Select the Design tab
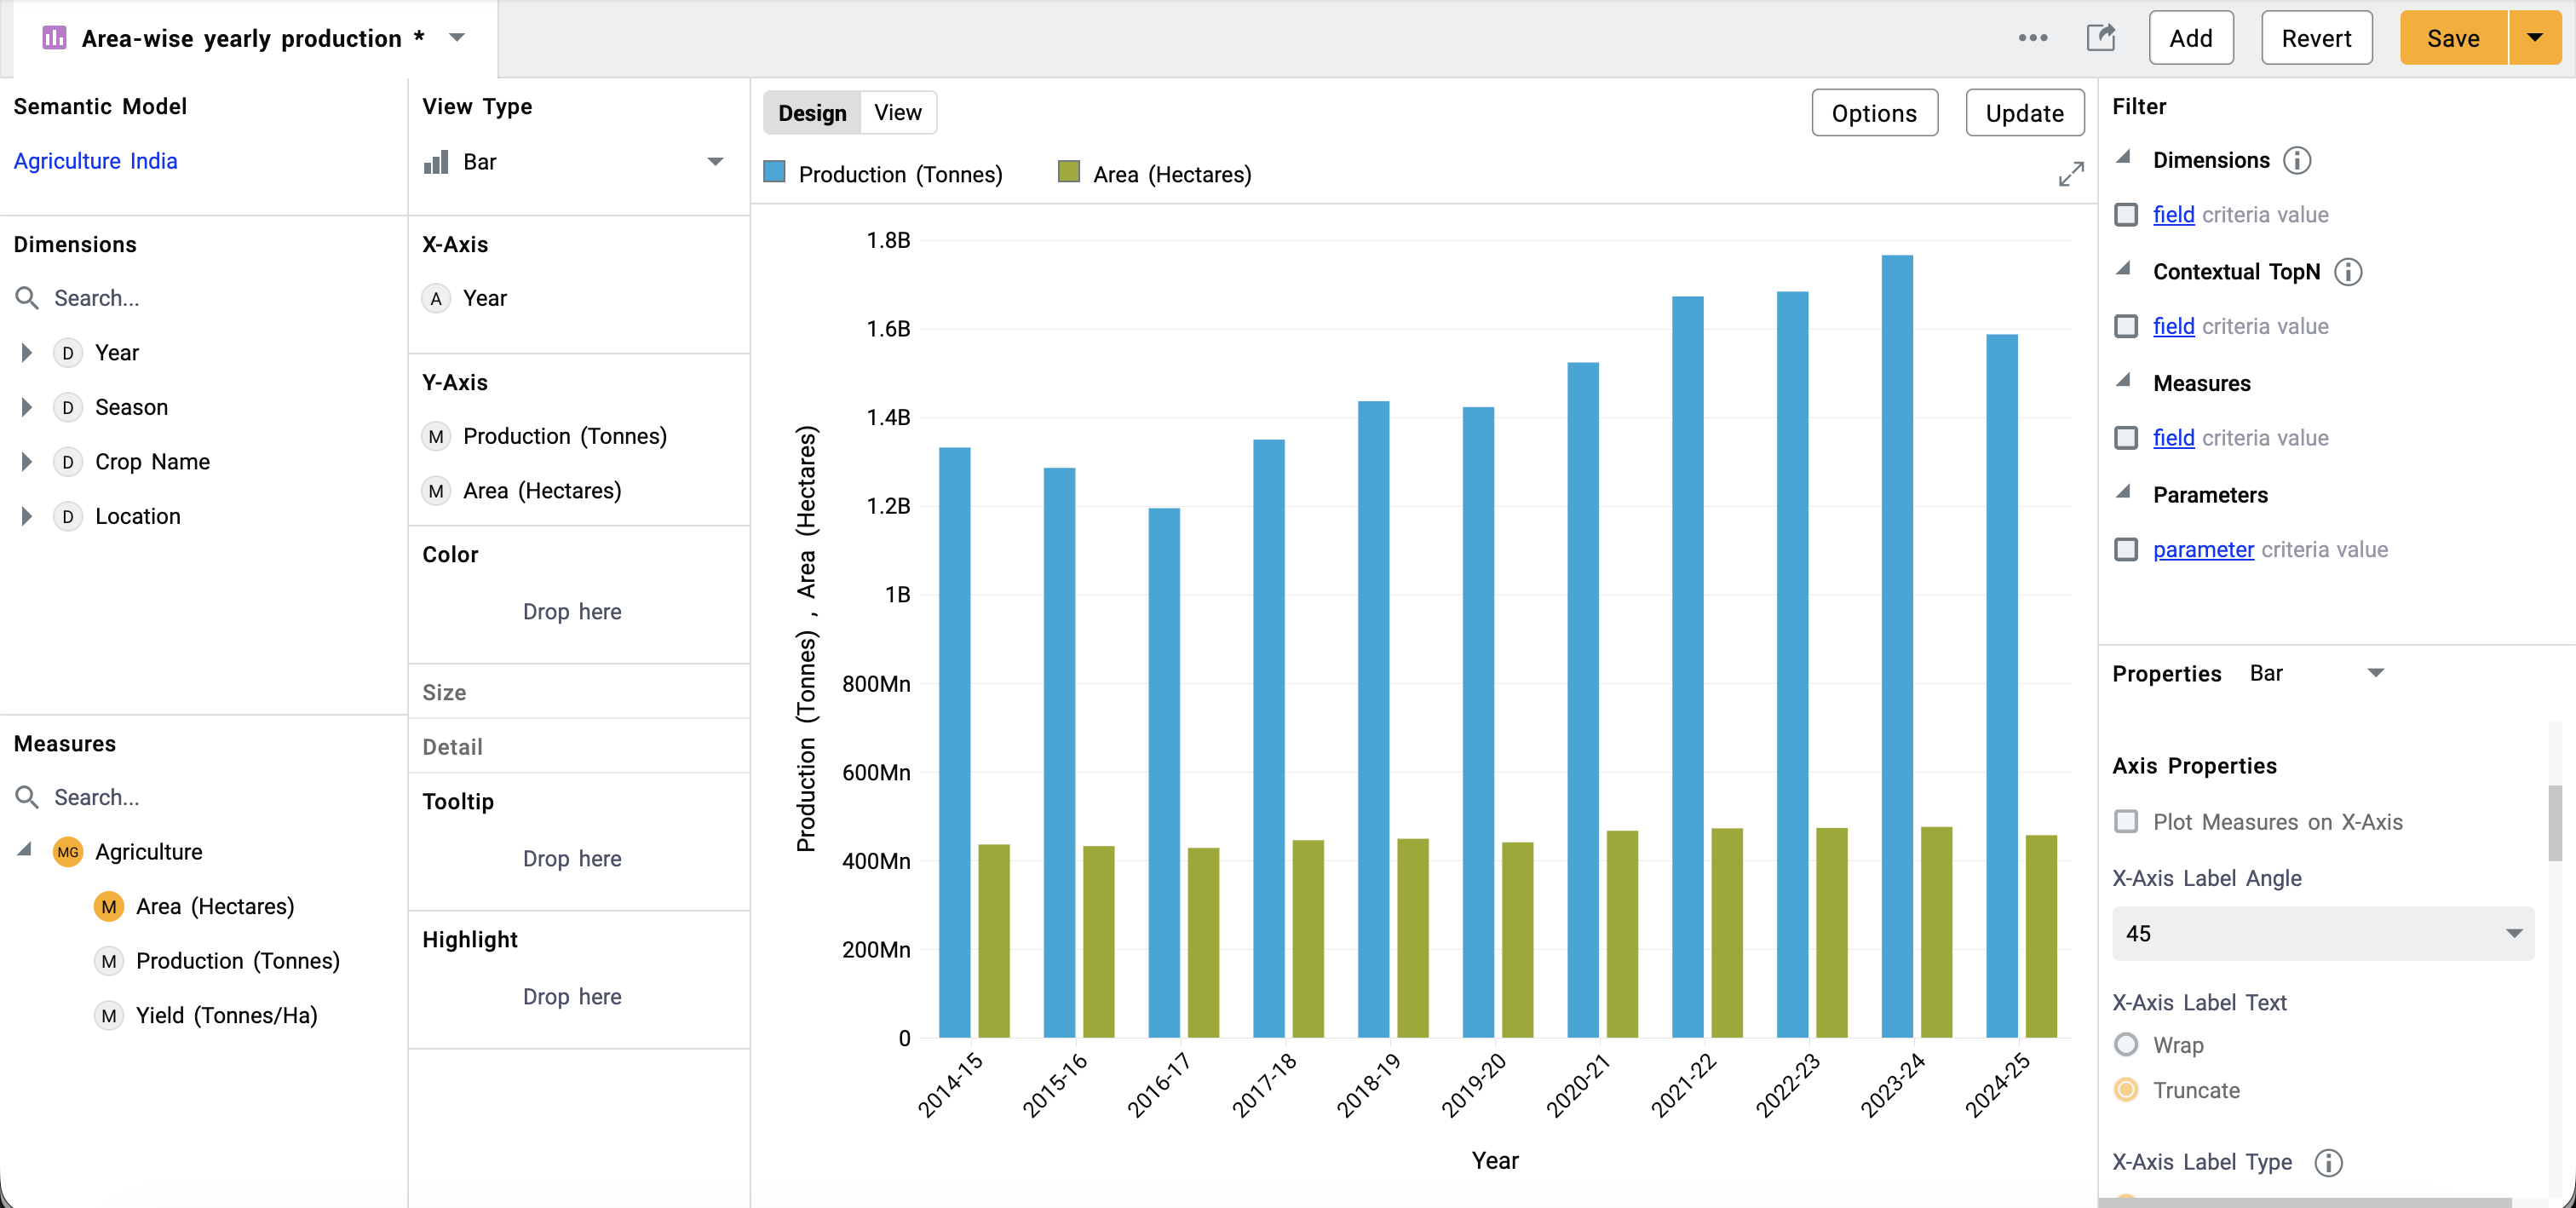Image resolution: width=2576 pixels, height=1208 pixels. click(x=812, y=113)
